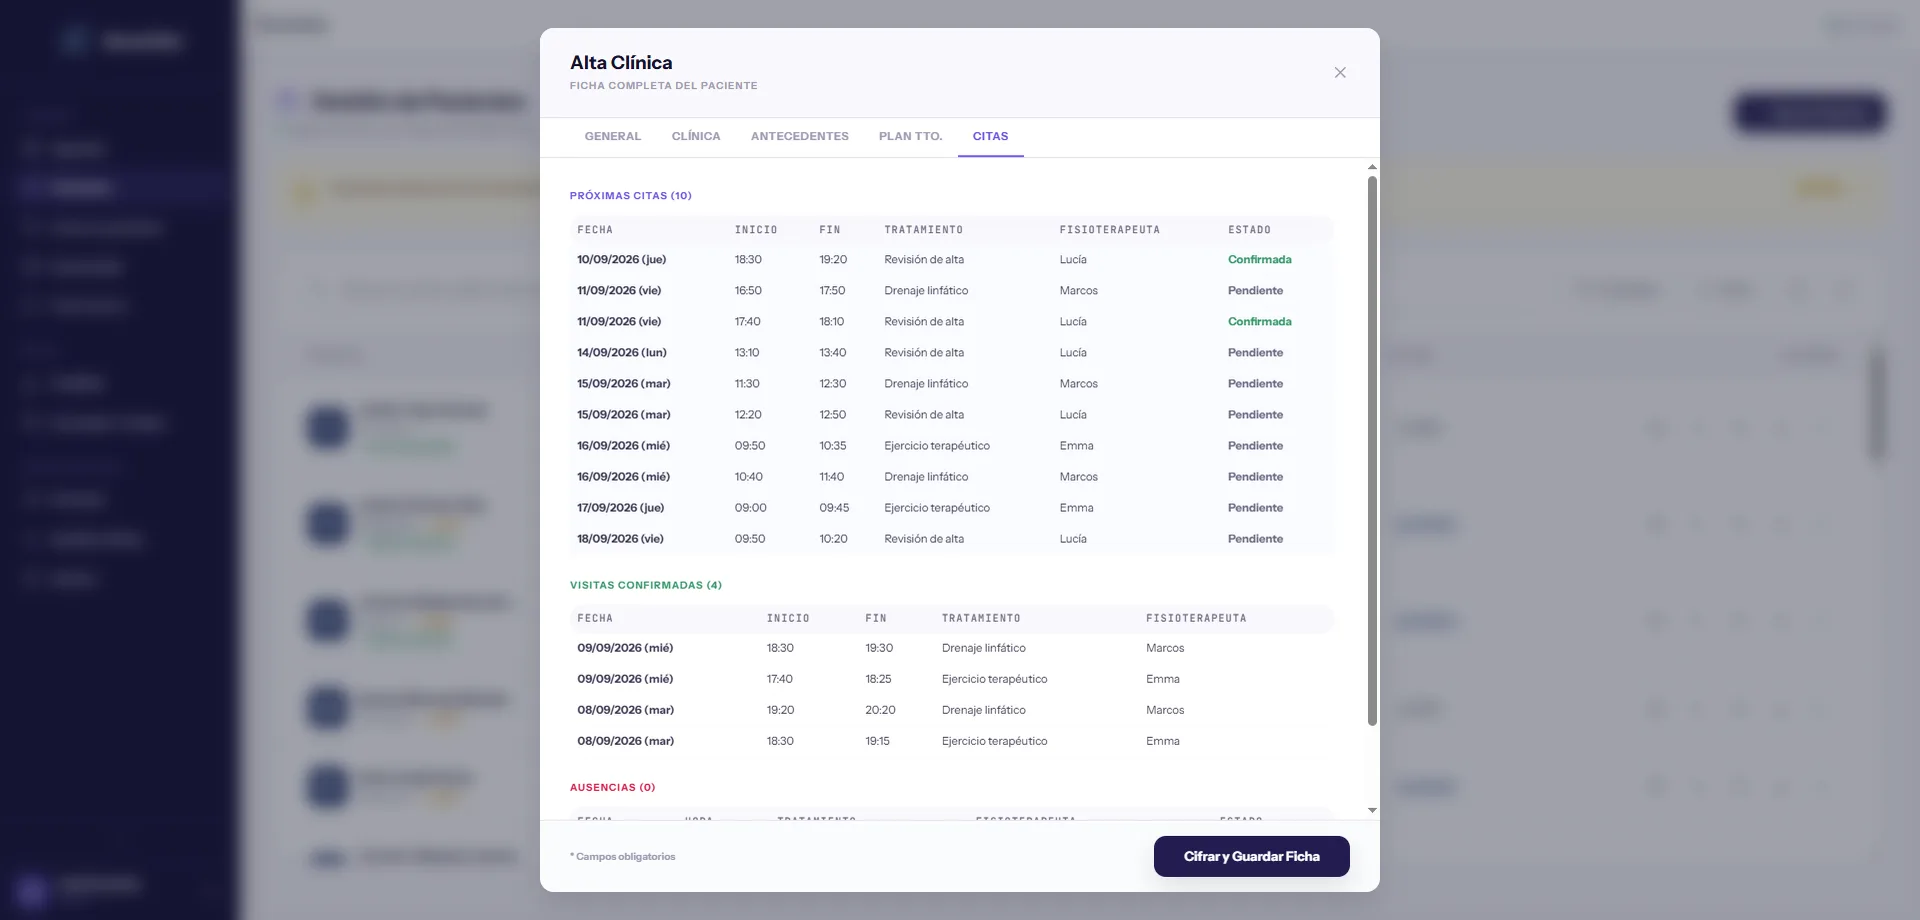Click the scrollbar down arrow

point(1372,810)
